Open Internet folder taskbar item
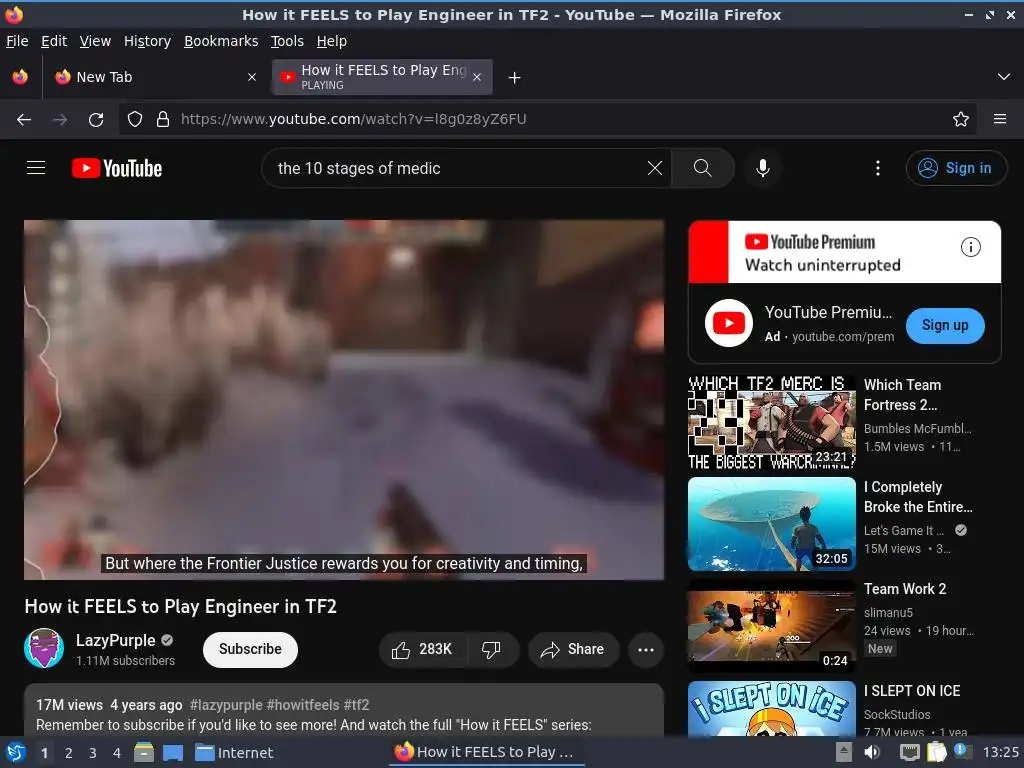1024x768 pixels. tap(234, 753)
